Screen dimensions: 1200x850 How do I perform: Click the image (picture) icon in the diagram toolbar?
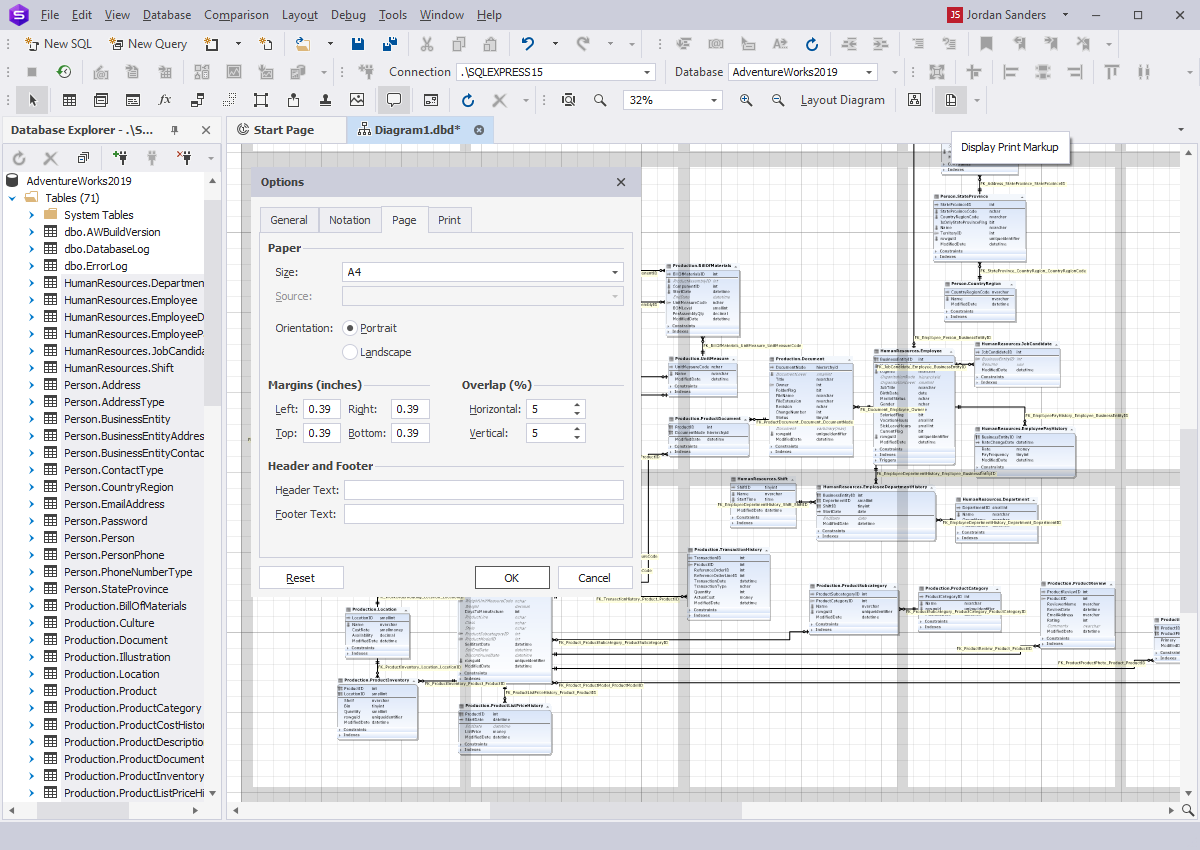tap(357, 100)
